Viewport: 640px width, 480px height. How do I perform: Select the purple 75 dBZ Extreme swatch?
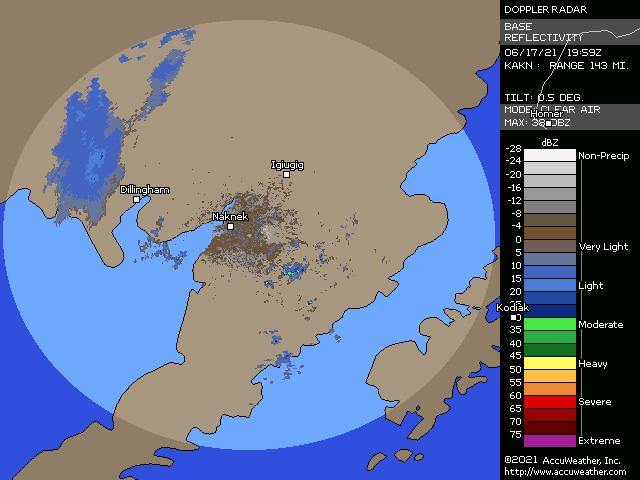(x=543, y=440)
